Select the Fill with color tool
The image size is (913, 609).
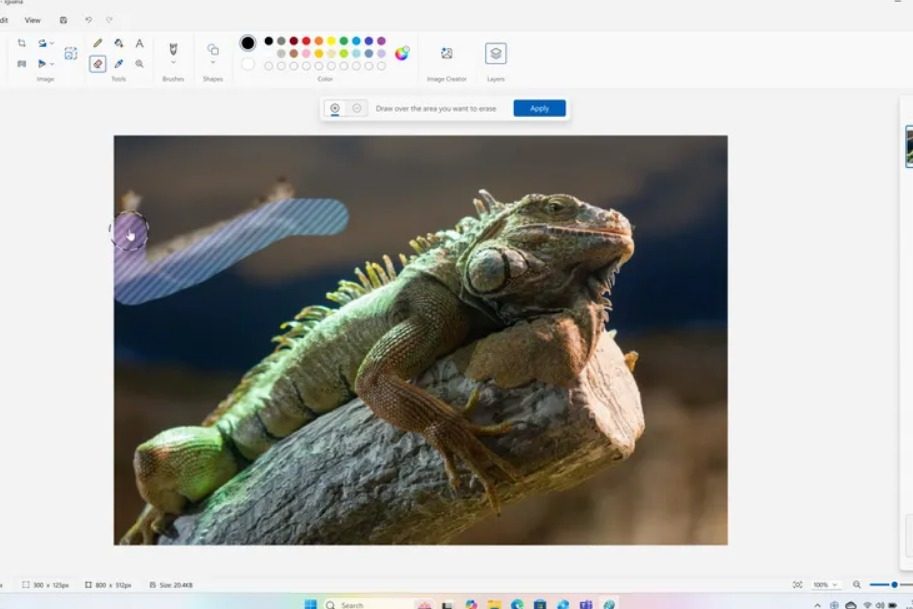click(119, 43)
